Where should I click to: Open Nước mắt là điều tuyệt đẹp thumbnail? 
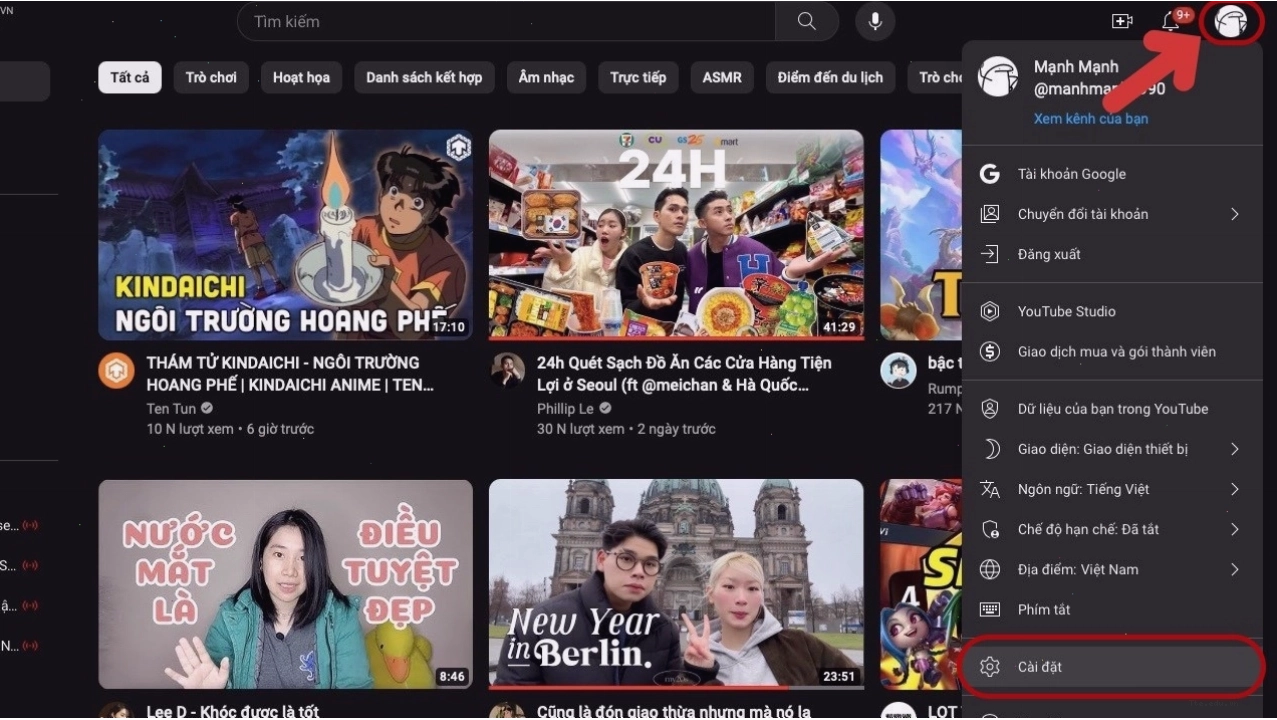tap(285, 585)
